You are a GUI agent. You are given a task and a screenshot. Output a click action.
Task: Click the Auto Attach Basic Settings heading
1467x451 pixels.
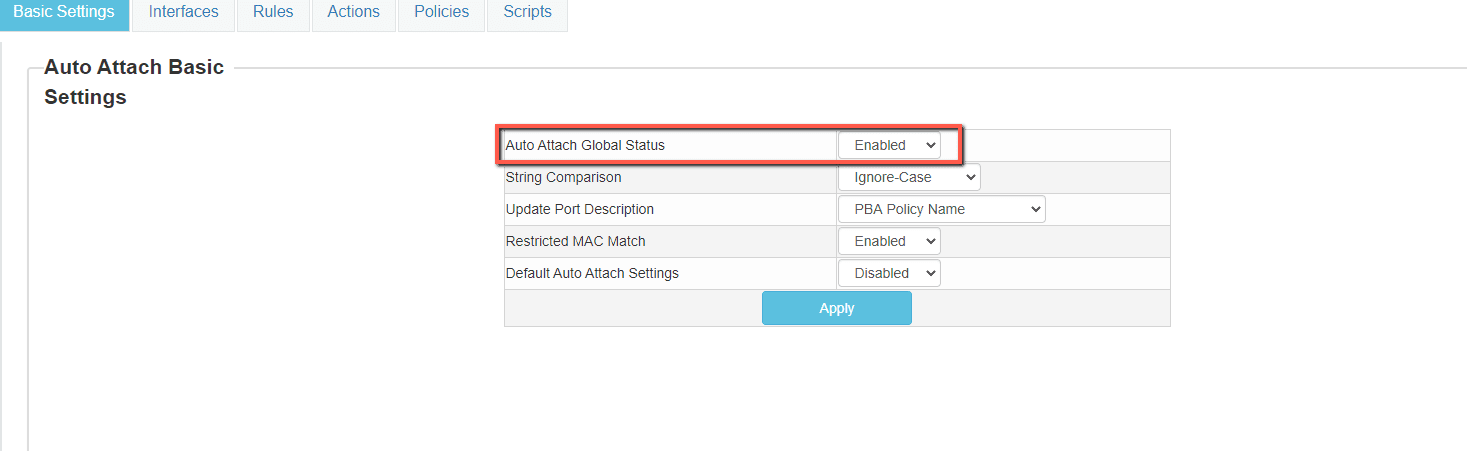click(x=134, y=82)
